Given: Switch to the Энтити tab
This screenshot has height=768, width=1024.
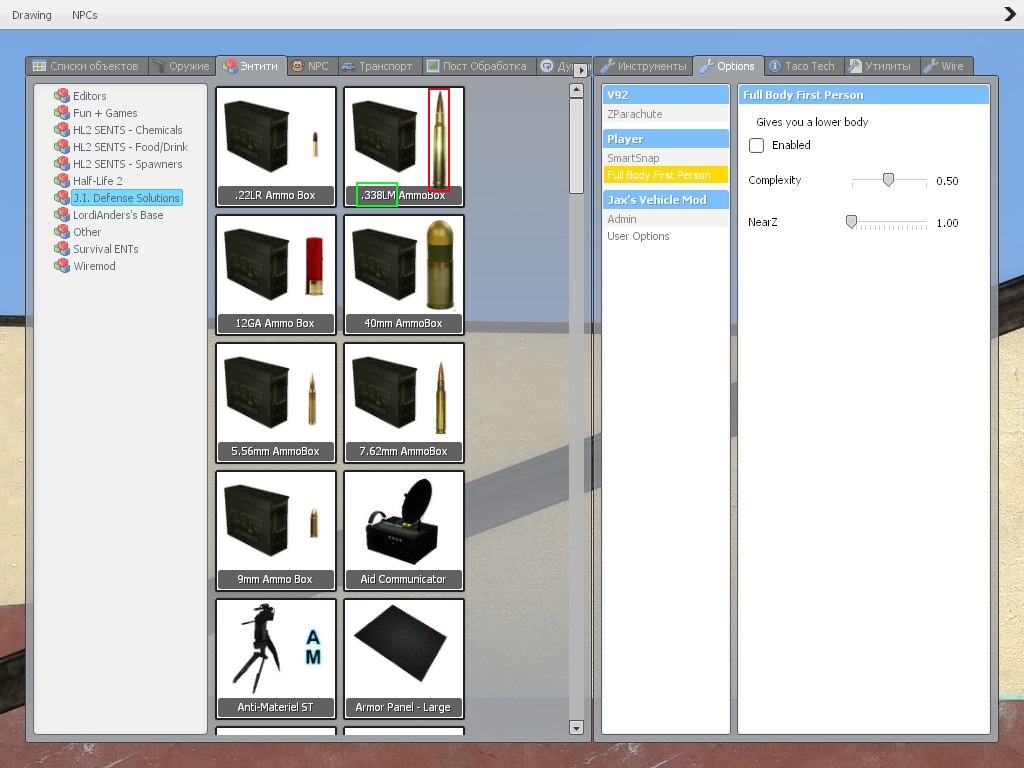Looking at the screenshot, I should [x=251, y=66].
